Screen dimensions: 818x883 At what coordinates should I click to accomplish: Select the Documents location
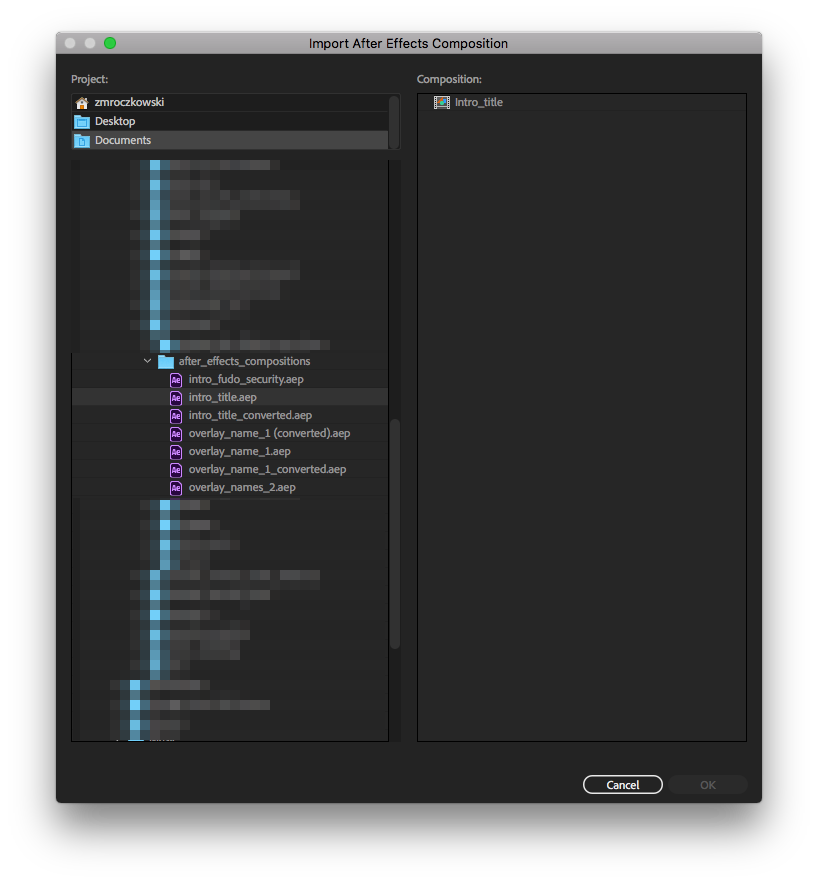[x=123, y=141]
